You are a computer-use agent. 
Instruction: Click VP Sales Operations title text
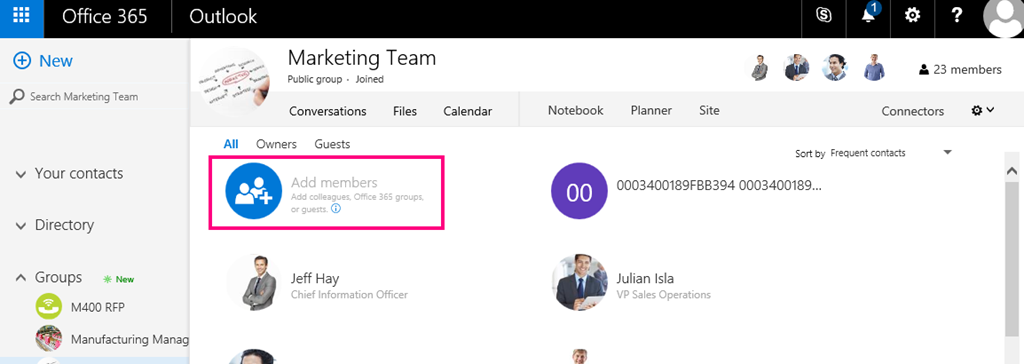click(x=664, y=295)
